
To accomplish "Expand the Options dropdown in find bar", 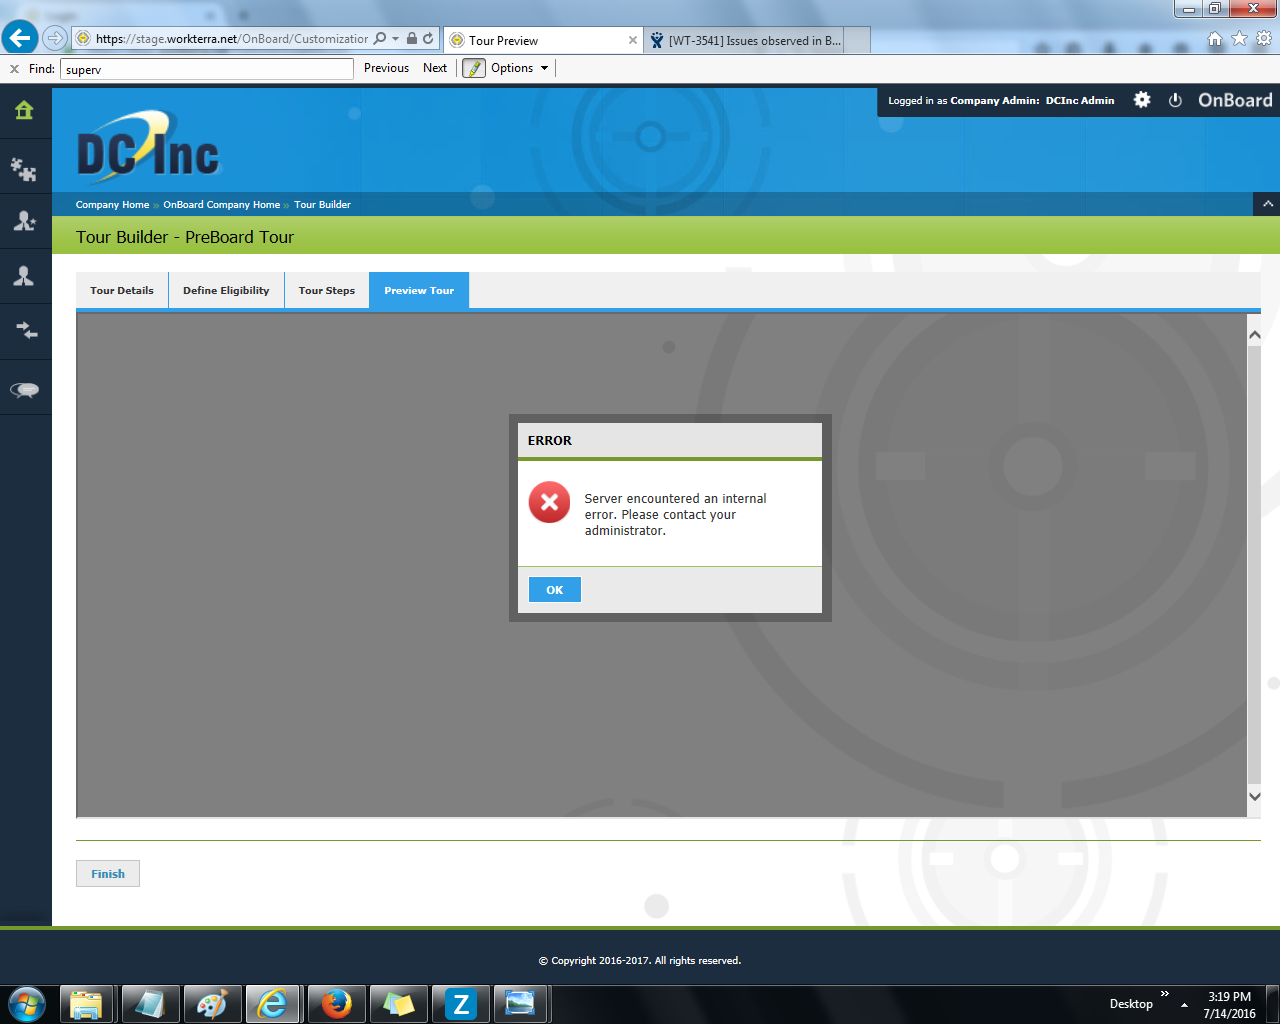I will tap(519, 68).
